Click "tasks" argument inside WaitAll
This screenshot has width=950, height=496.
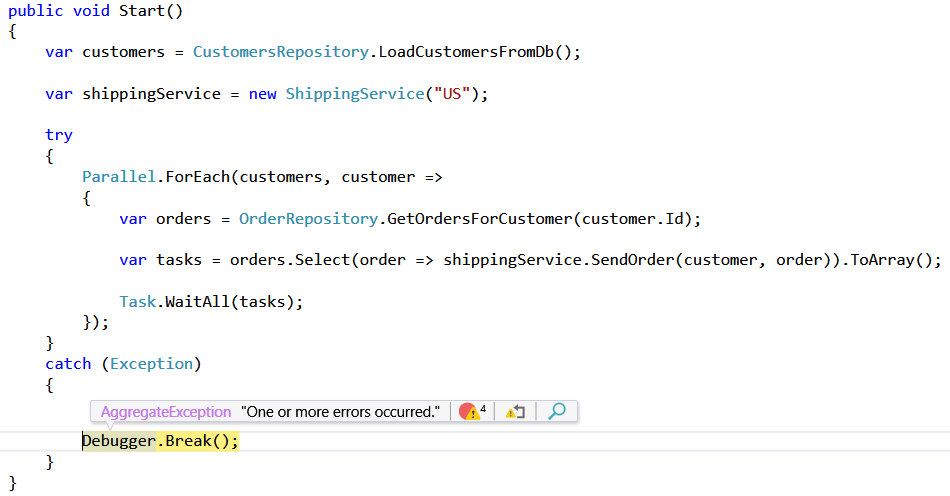[262, 302]
